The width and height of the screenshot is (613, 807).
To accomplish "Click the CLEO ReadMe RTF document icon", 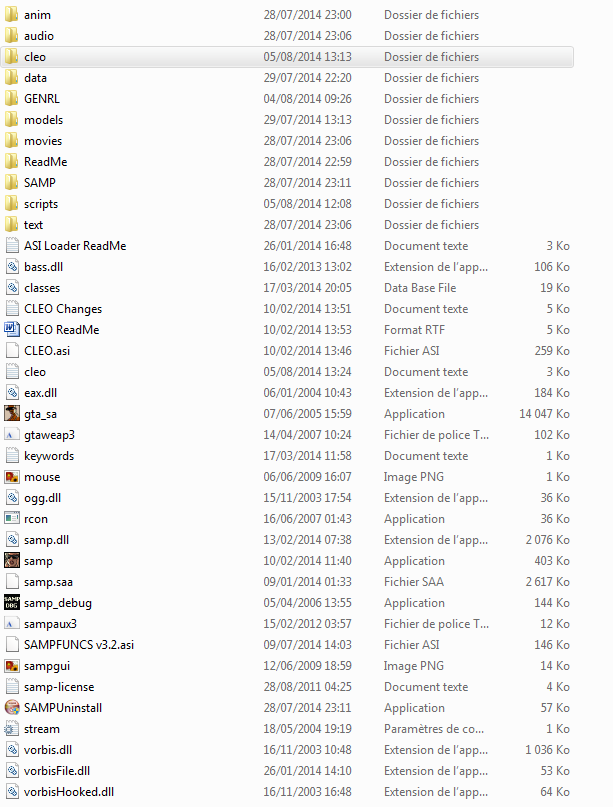I will click(12, 329).
